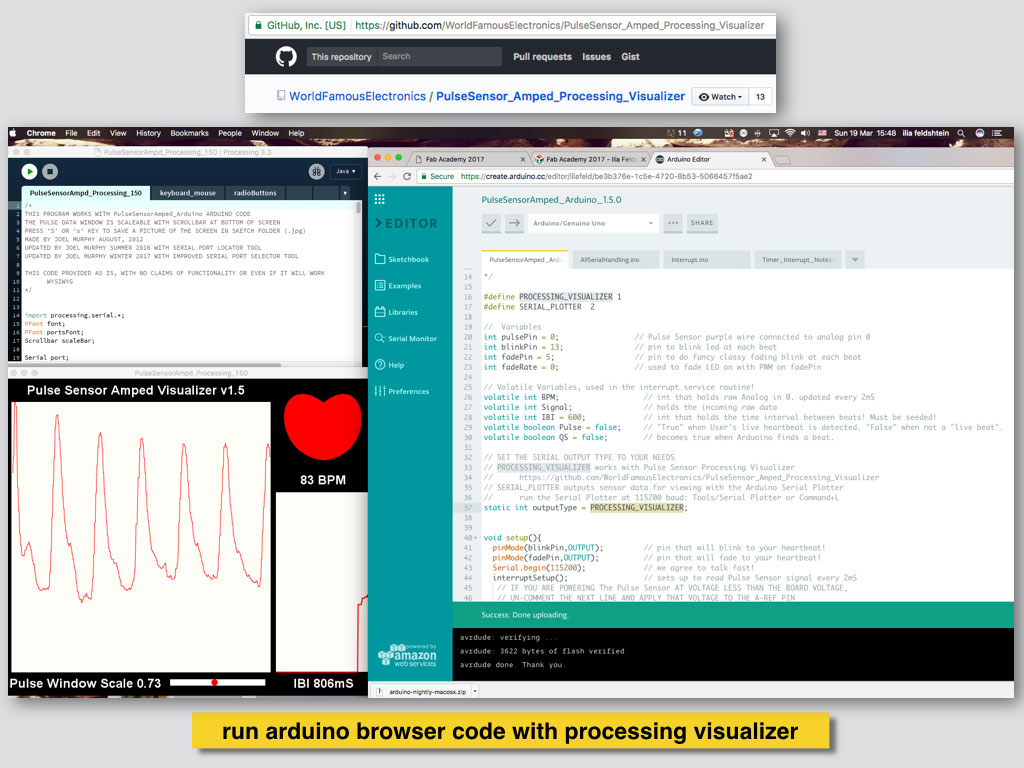This screenshot has height=768, width=1024.
Task: Focus the GitHub repository search field
Action: coord(439,57)
